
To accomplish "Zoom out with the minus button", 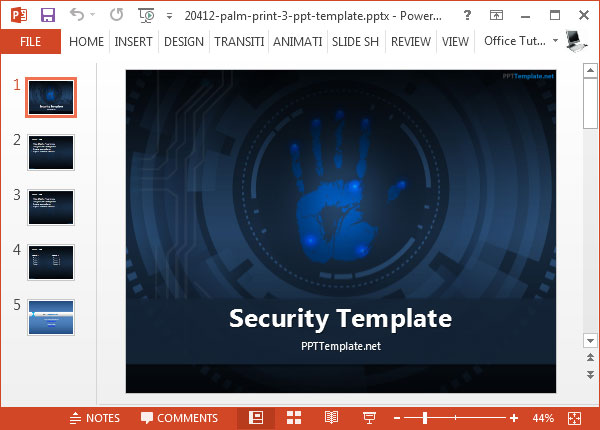I will click(397, 418).
